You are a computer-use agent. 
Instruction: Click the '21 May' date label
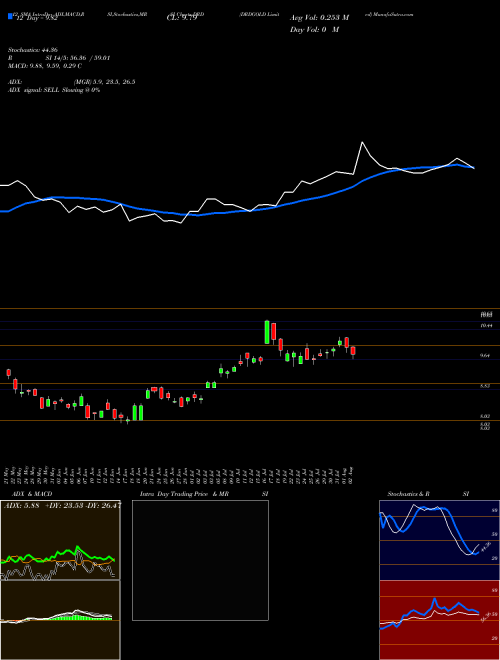pyautogui.click(x=8, y=474)
